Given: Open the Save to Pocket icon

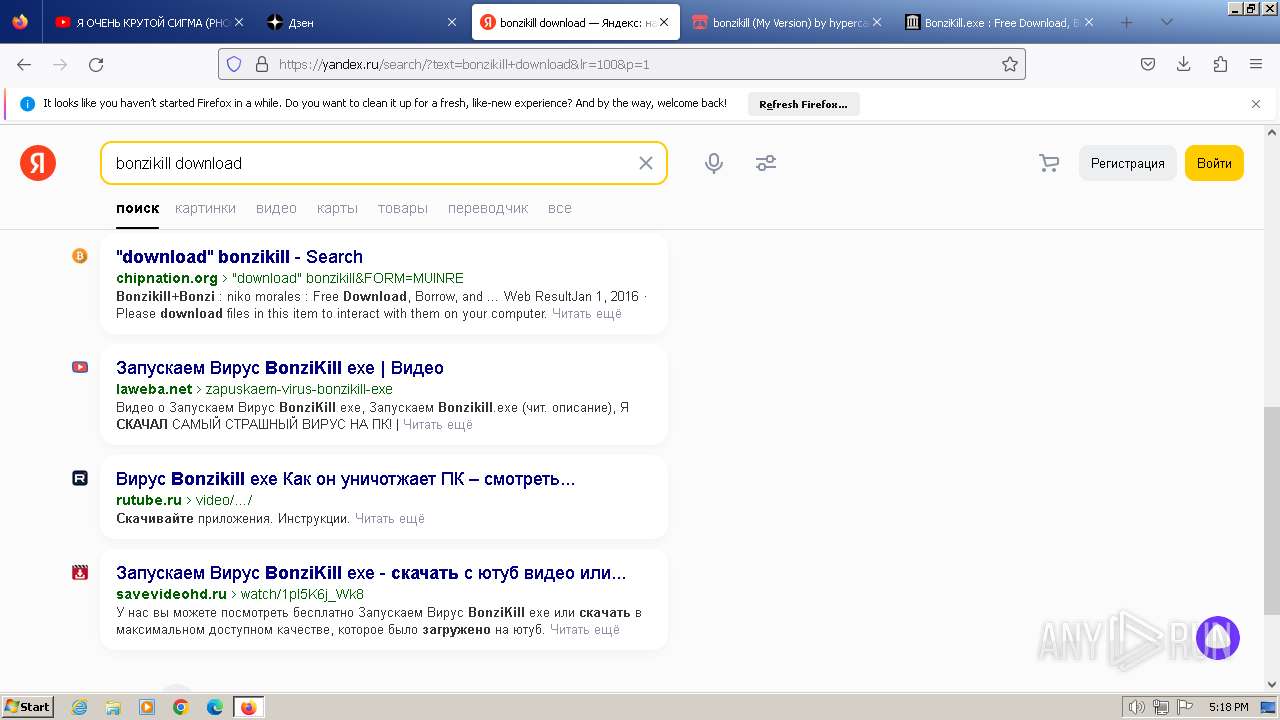Looking at the screenshot, I should tap(1148, 64).
